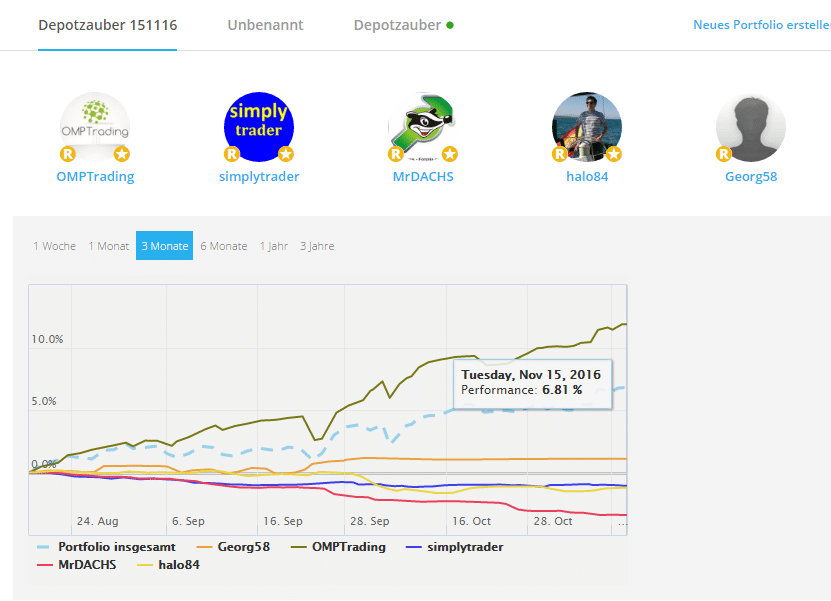
Task: Click the R badge on Georg58 avatar
Action: 723,154
